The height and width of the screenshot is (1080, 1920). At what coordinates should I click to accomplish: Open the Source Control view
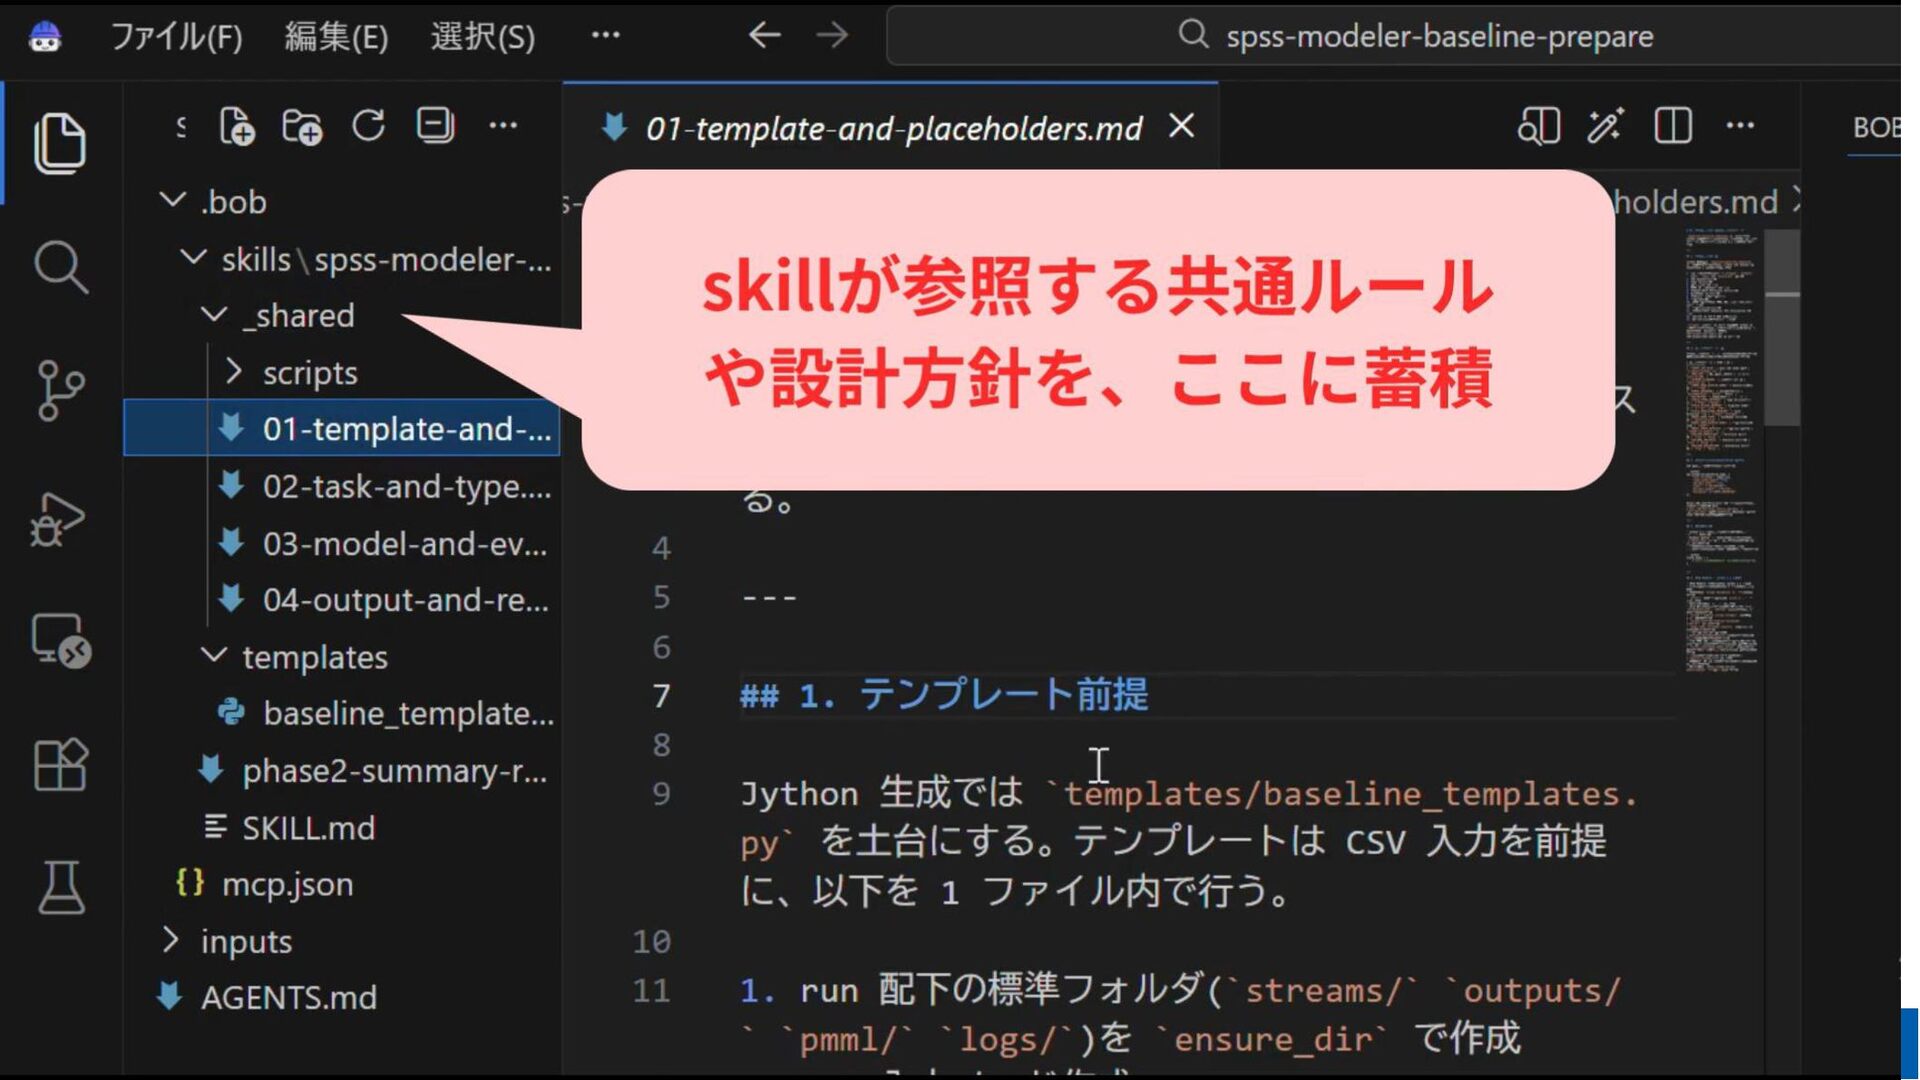tap(60, 390)
